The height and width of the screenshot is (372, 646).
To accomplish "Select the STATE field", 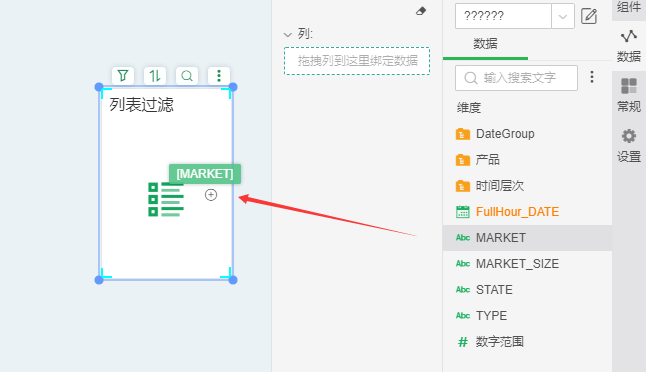I will tap(494, 290).
